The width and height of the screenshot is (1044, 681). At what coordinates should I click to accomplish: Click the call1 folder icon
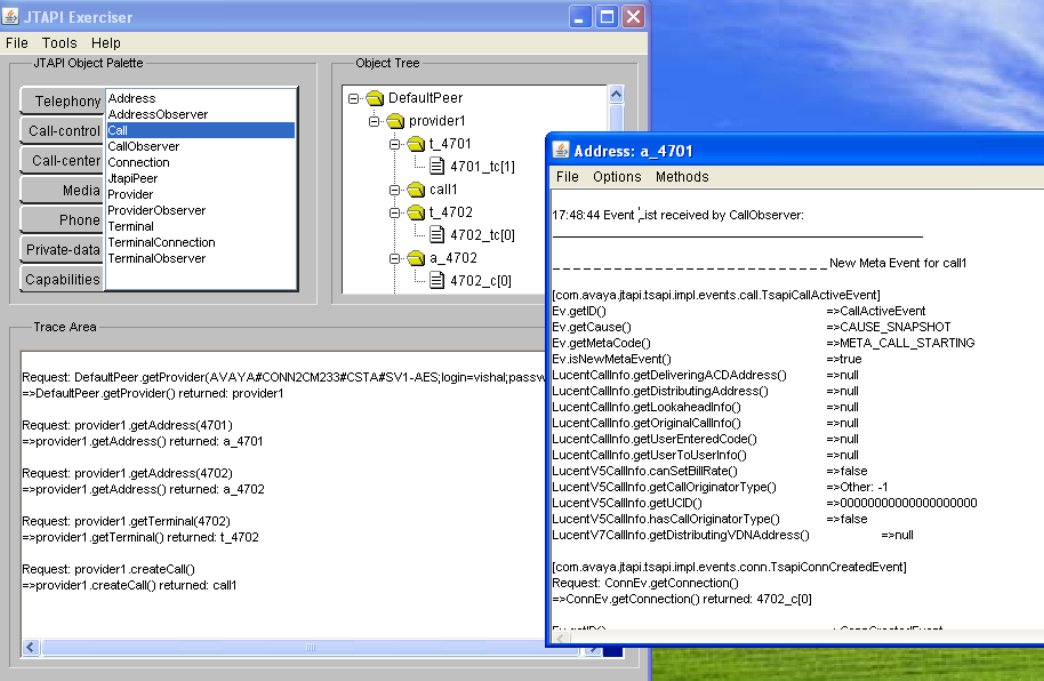click(x=416, y=190)
